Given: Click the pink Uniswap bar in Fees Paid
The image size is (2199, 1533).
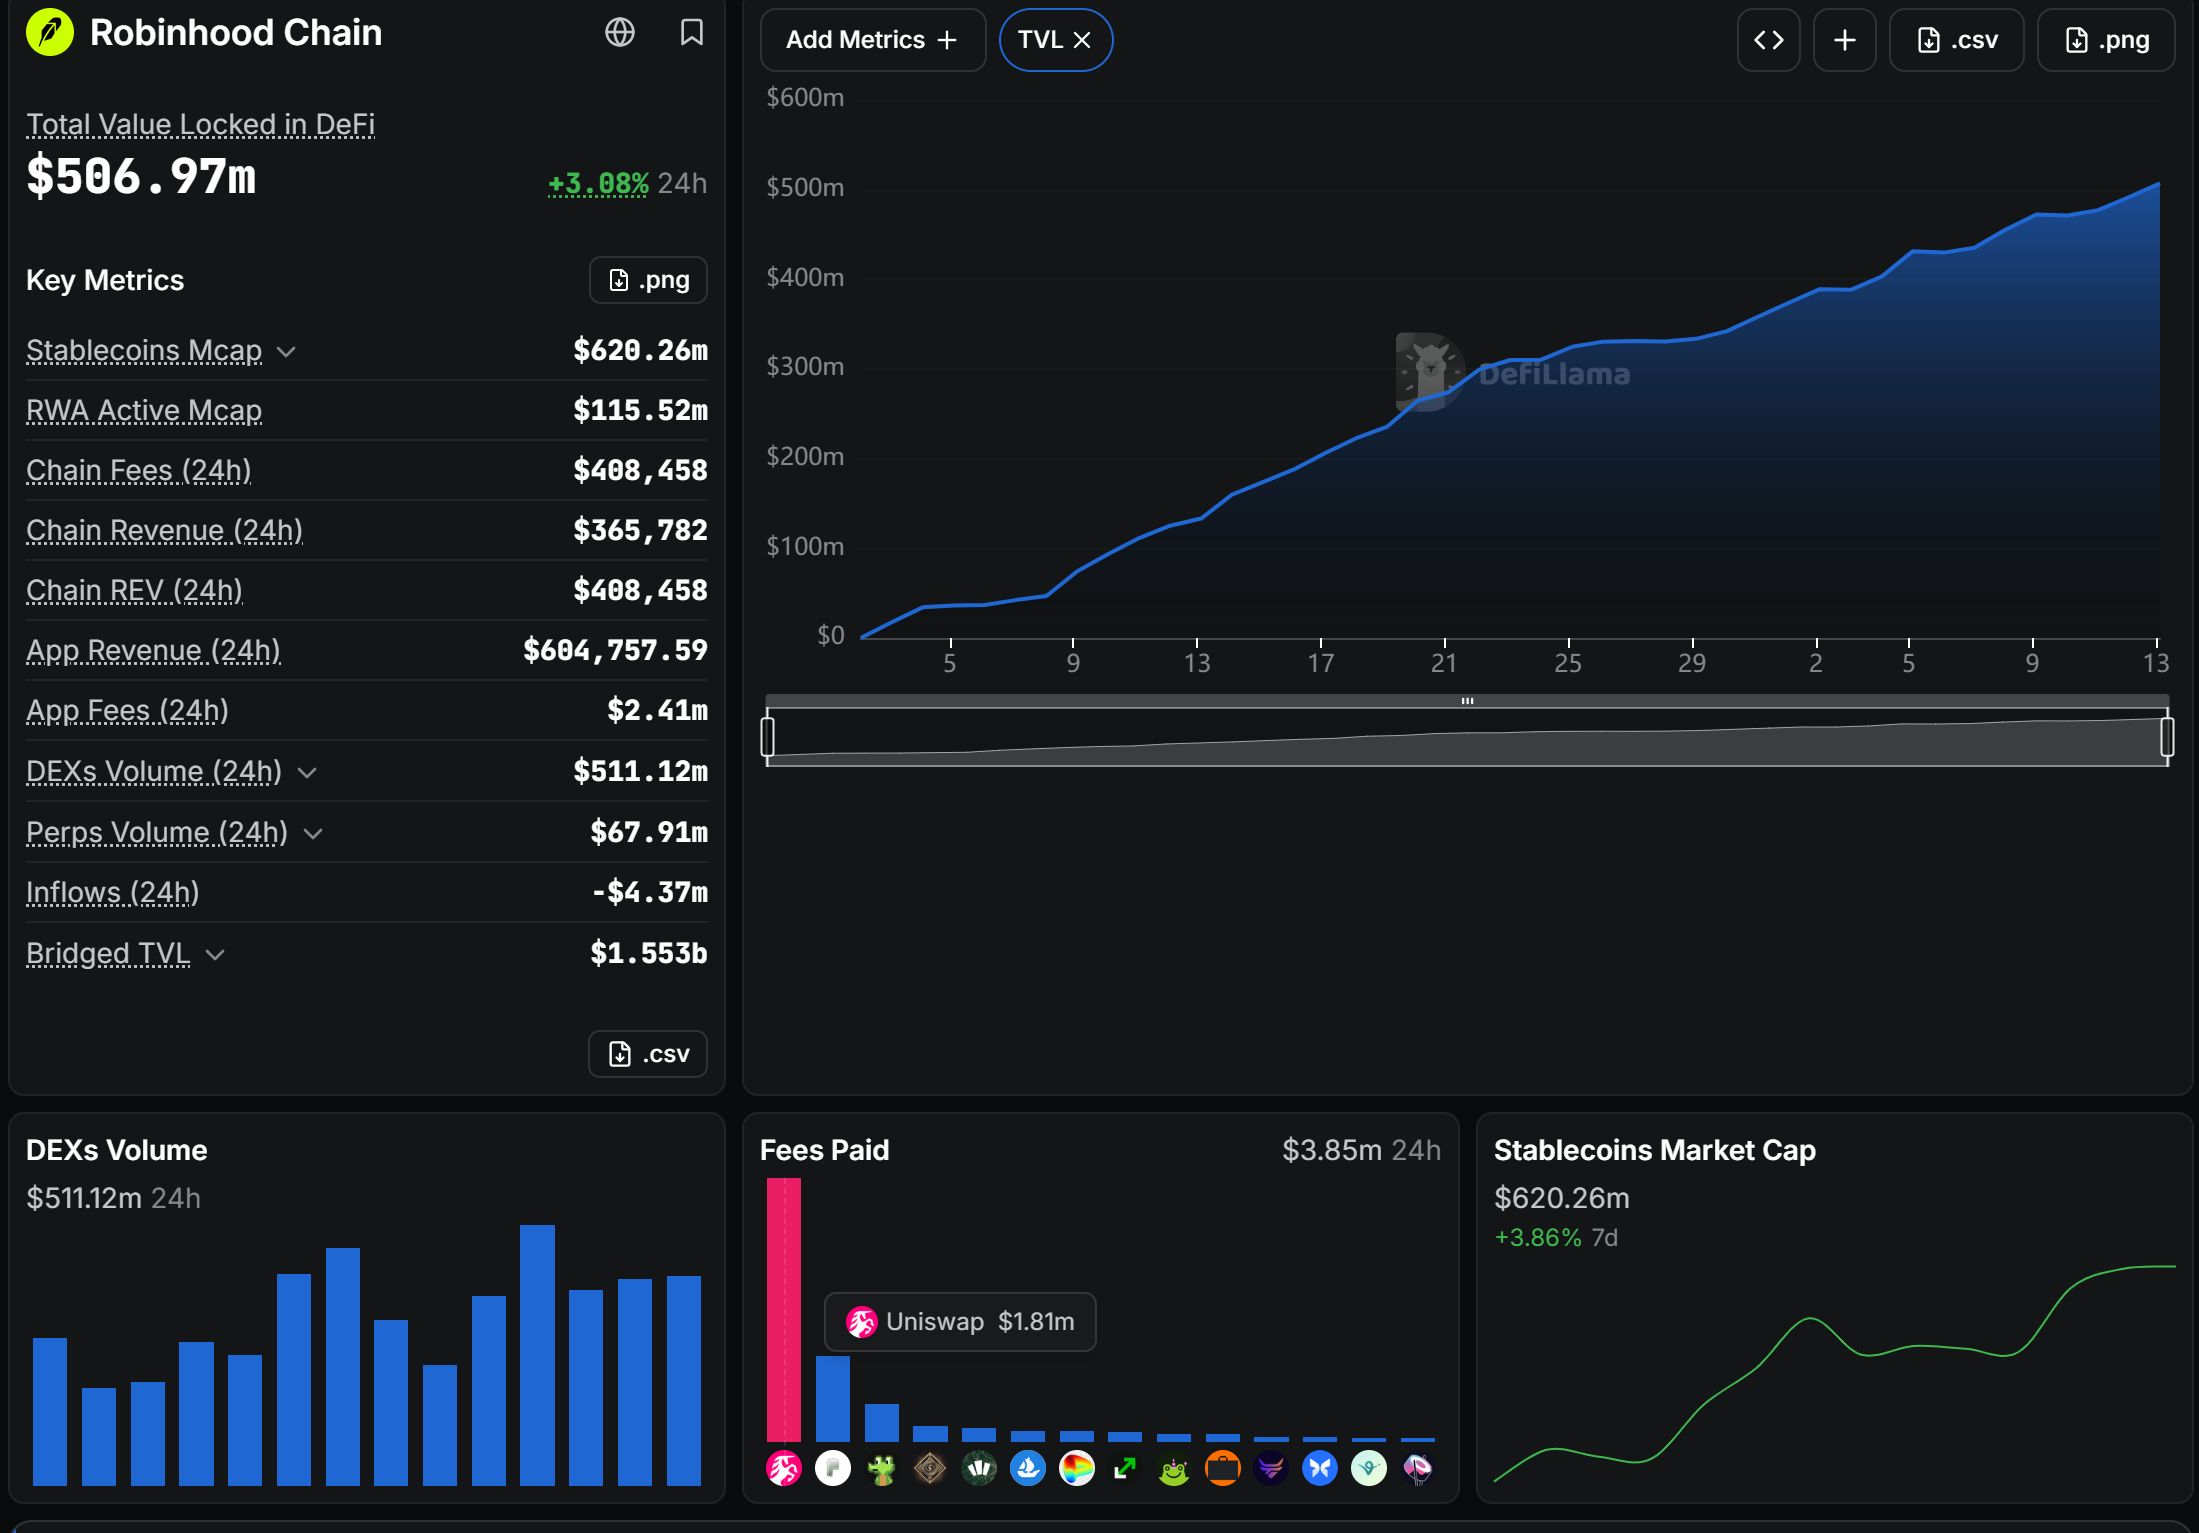Looking at the screenshot, I should coord(784,1310).
